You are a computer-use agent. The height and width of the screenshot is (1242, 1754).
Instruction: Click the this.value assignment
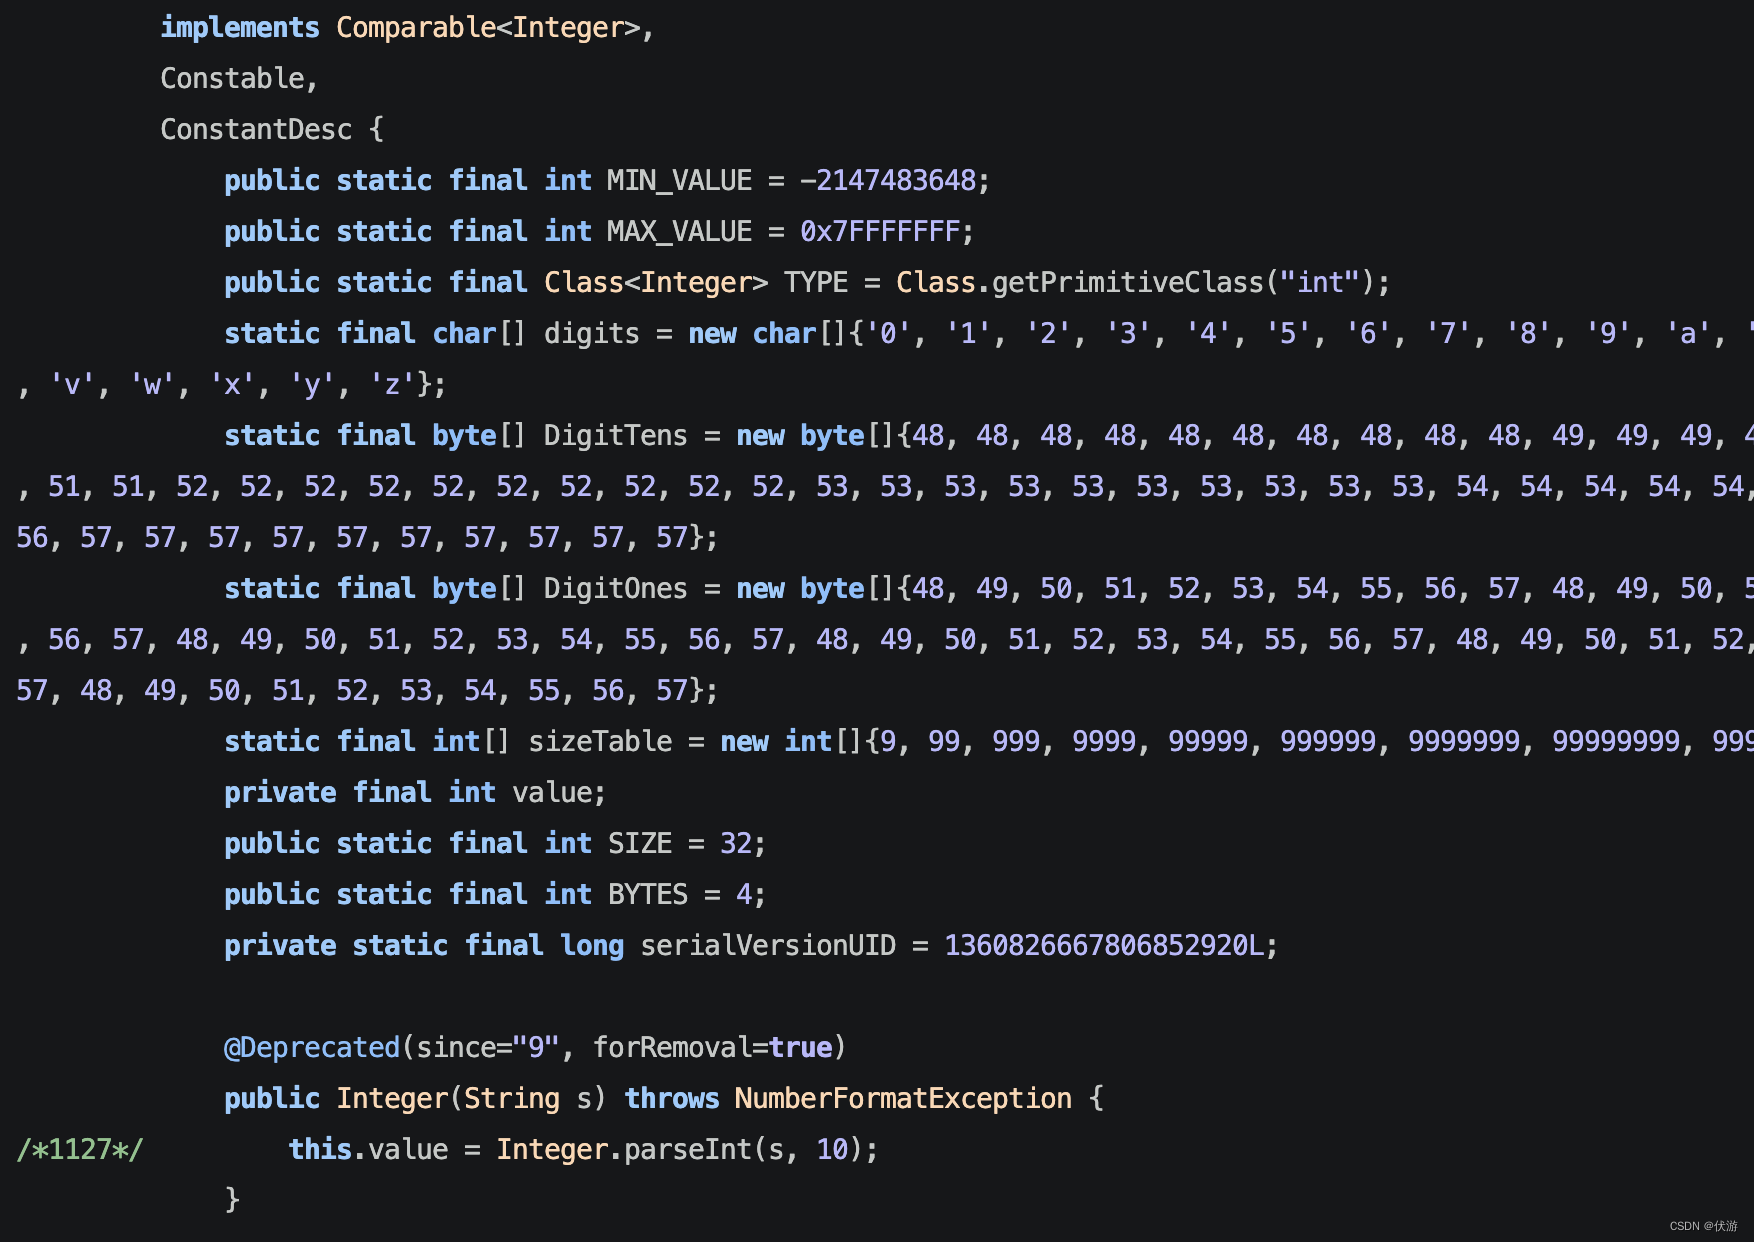pyautogui.click(x=368, y=1149)
